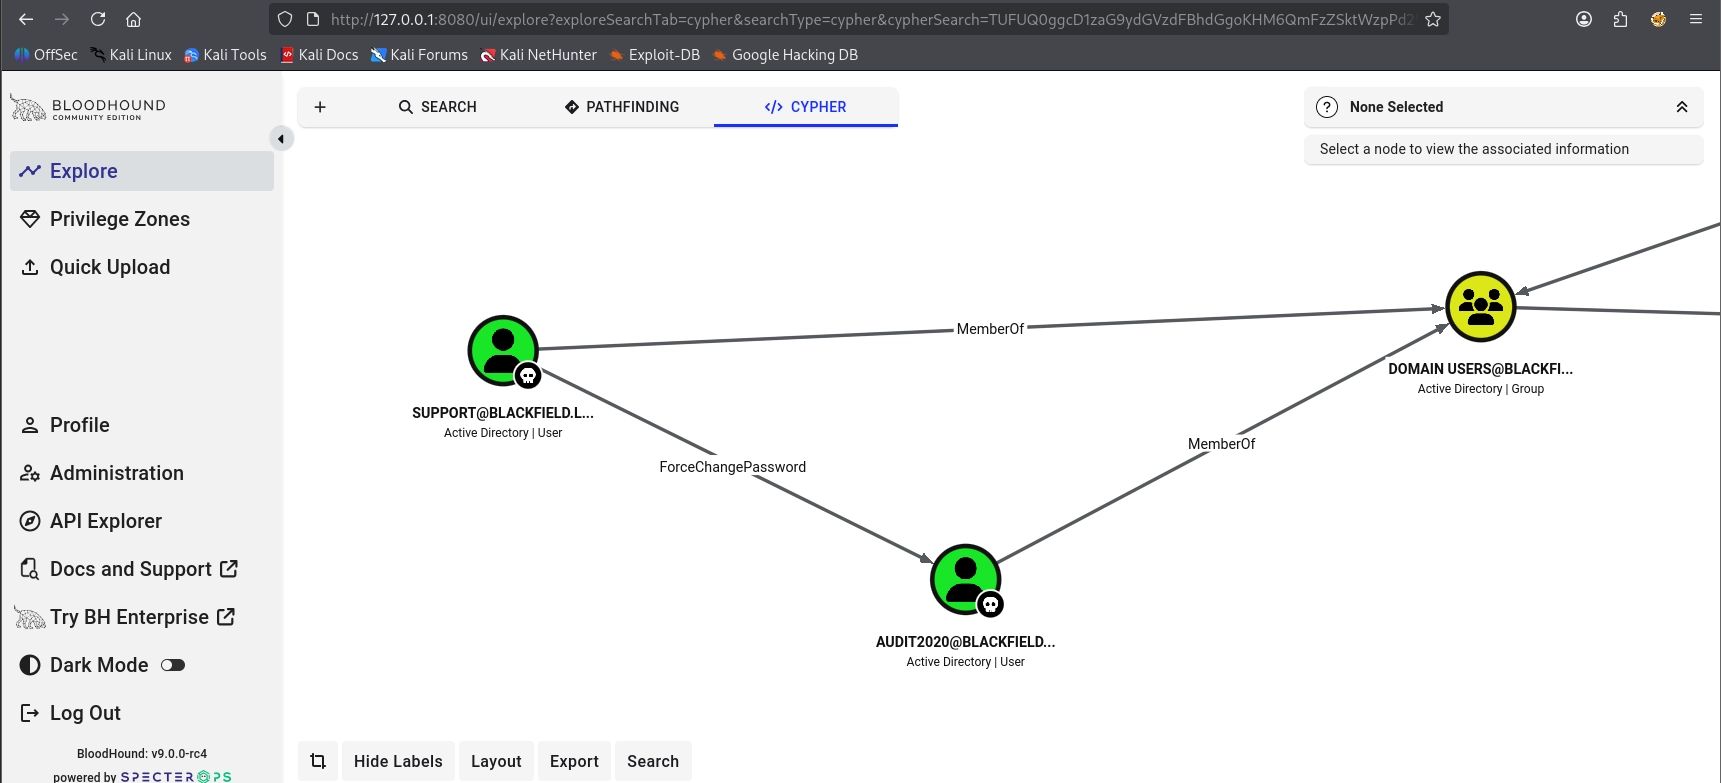Select the DOMAIN USERS group node
This screenshot has width=1721, height=783.
point(1481,307)
